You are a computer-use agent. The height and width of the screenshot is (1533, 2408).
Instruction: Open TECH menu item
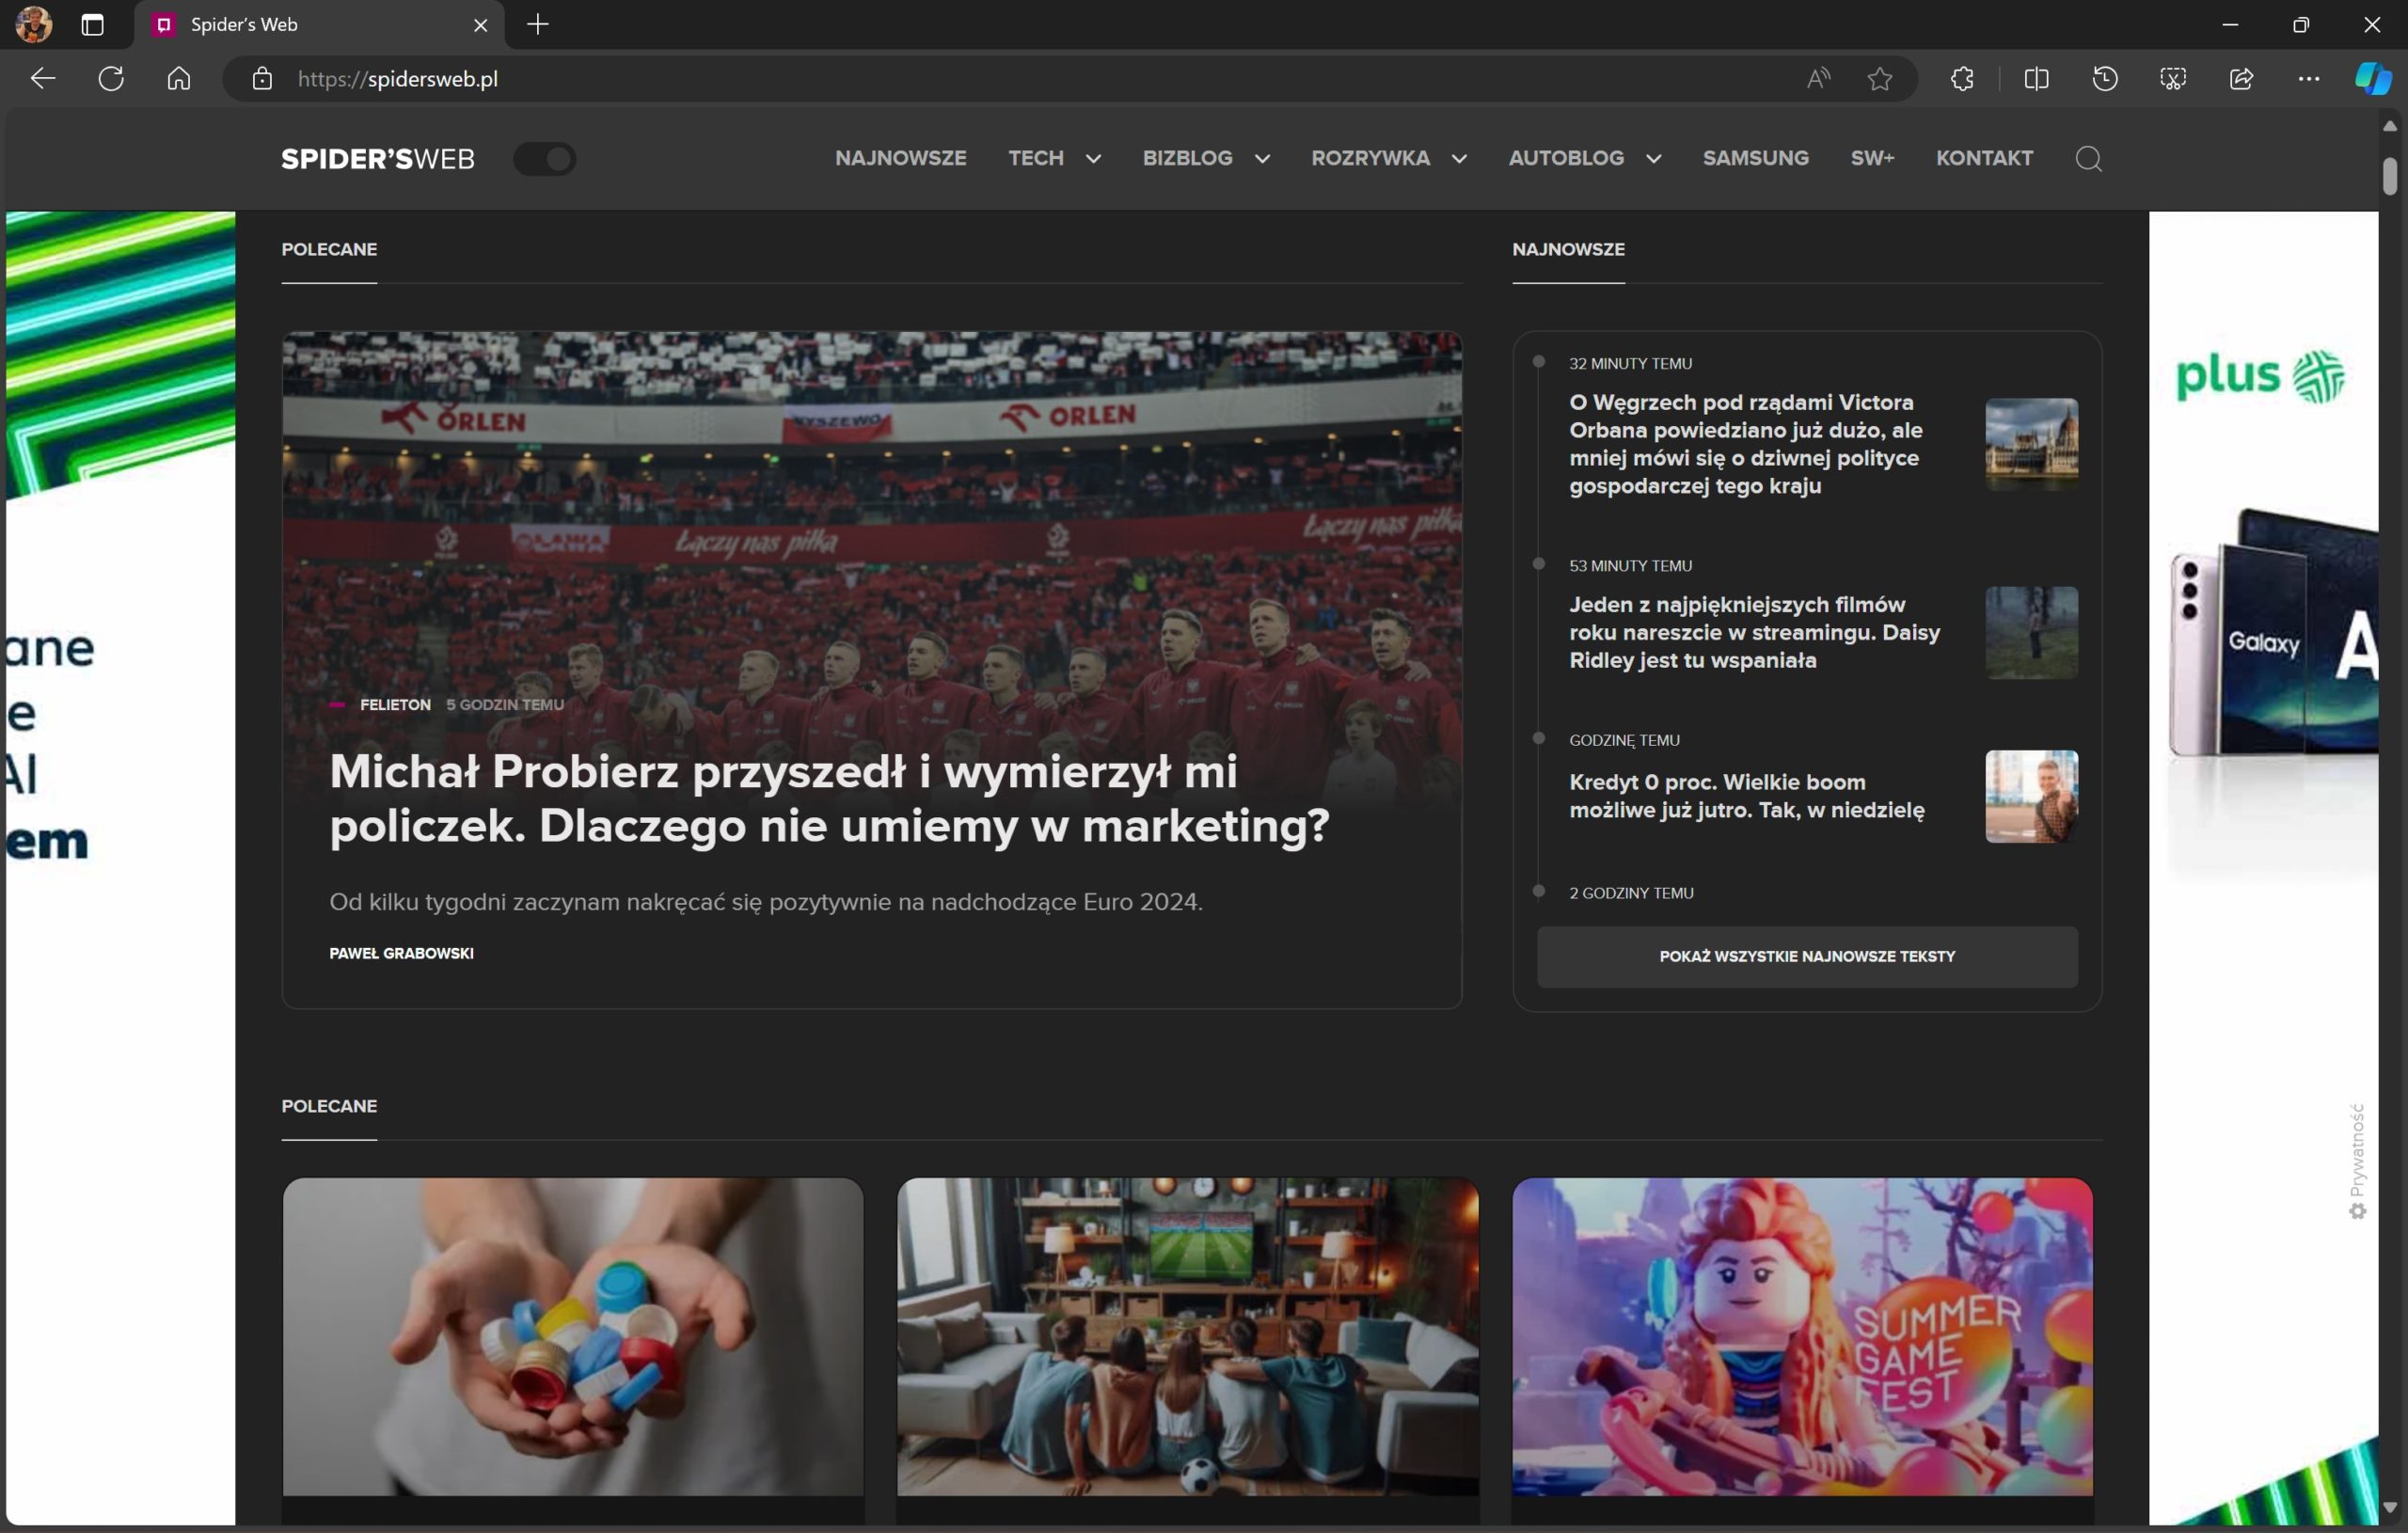(x=1036, y=158)
